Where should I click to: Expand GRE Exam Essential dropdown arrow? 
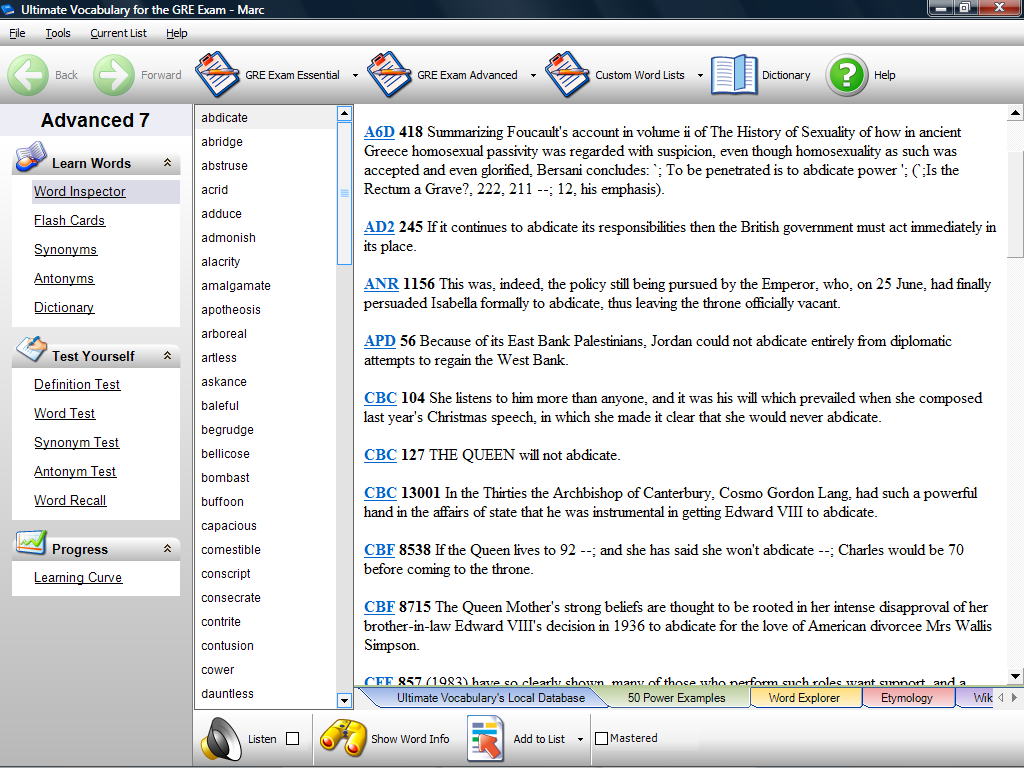(x=355, y=76)
